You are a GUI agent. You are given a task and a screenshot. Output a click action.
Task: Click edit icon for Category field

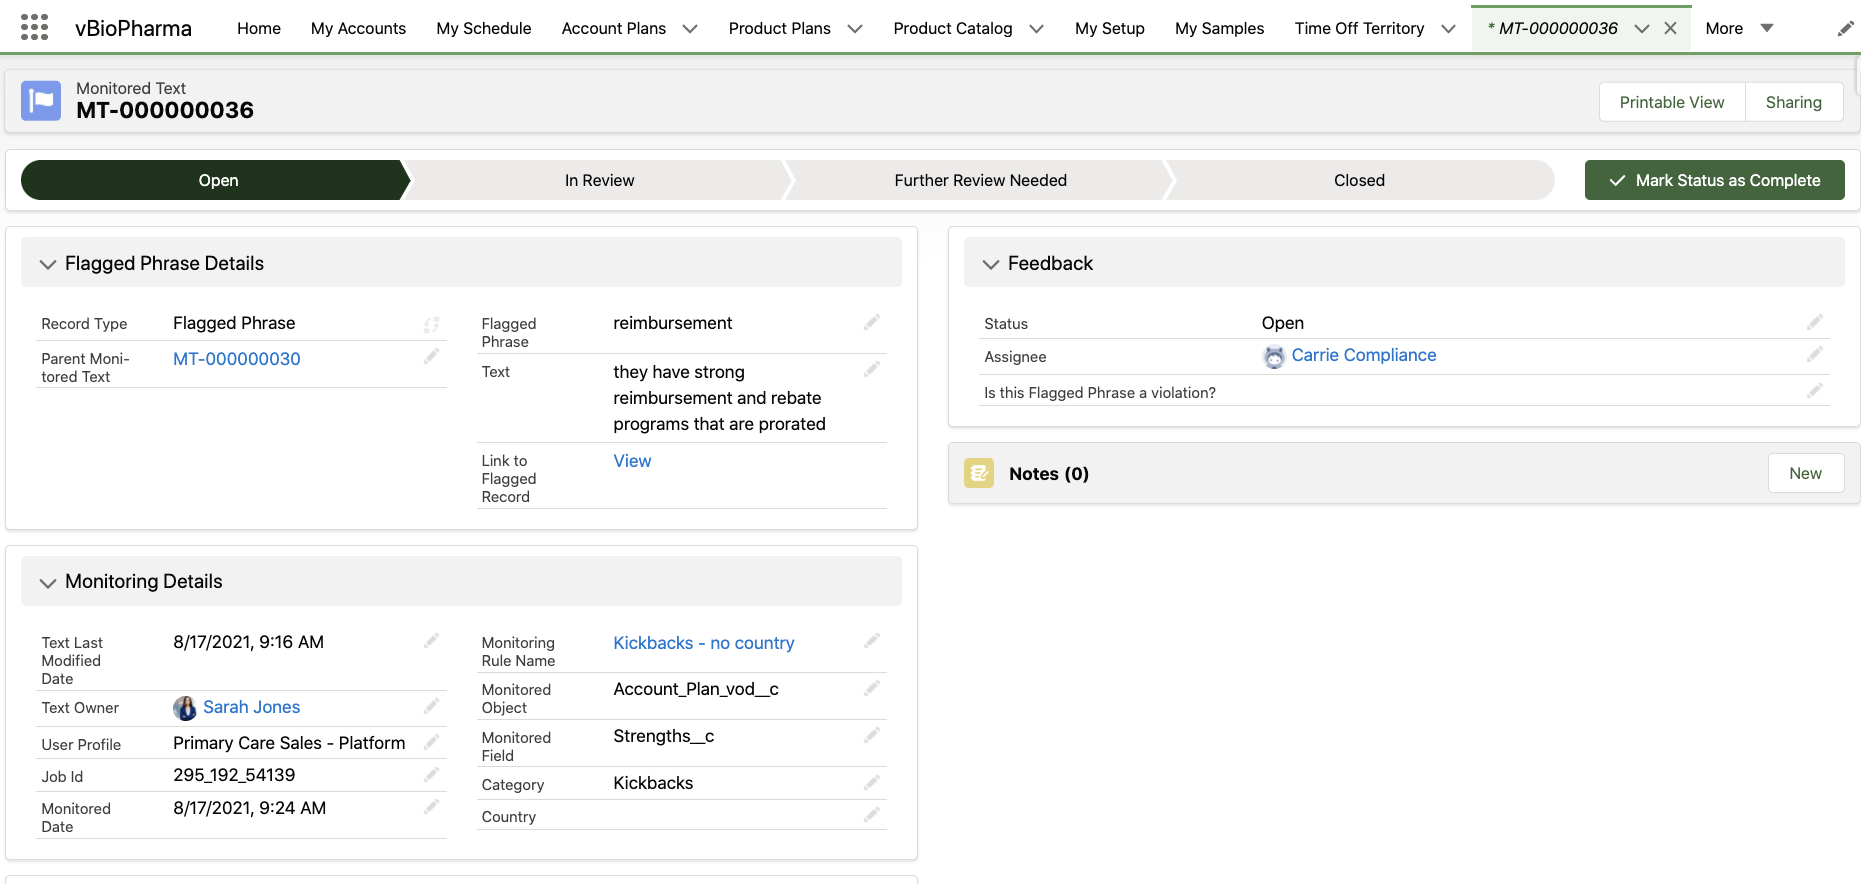871,783
